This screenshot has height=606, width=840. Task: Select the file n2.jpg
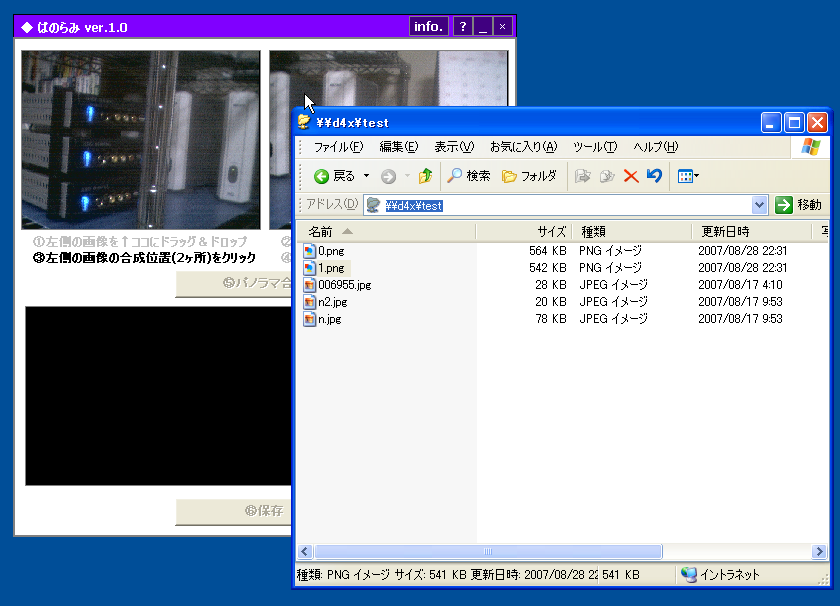[x=333, y=302]
